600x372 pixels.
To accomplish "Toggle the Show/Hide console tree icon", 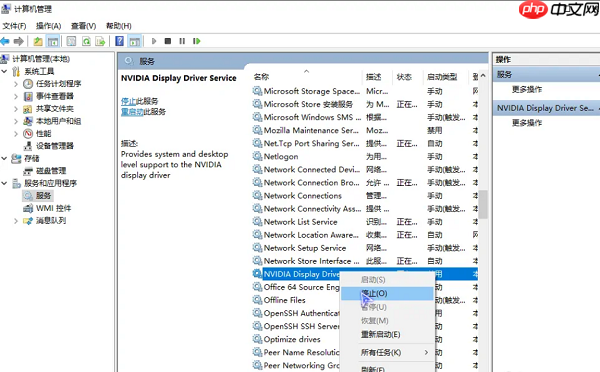I will pos(53,41).
